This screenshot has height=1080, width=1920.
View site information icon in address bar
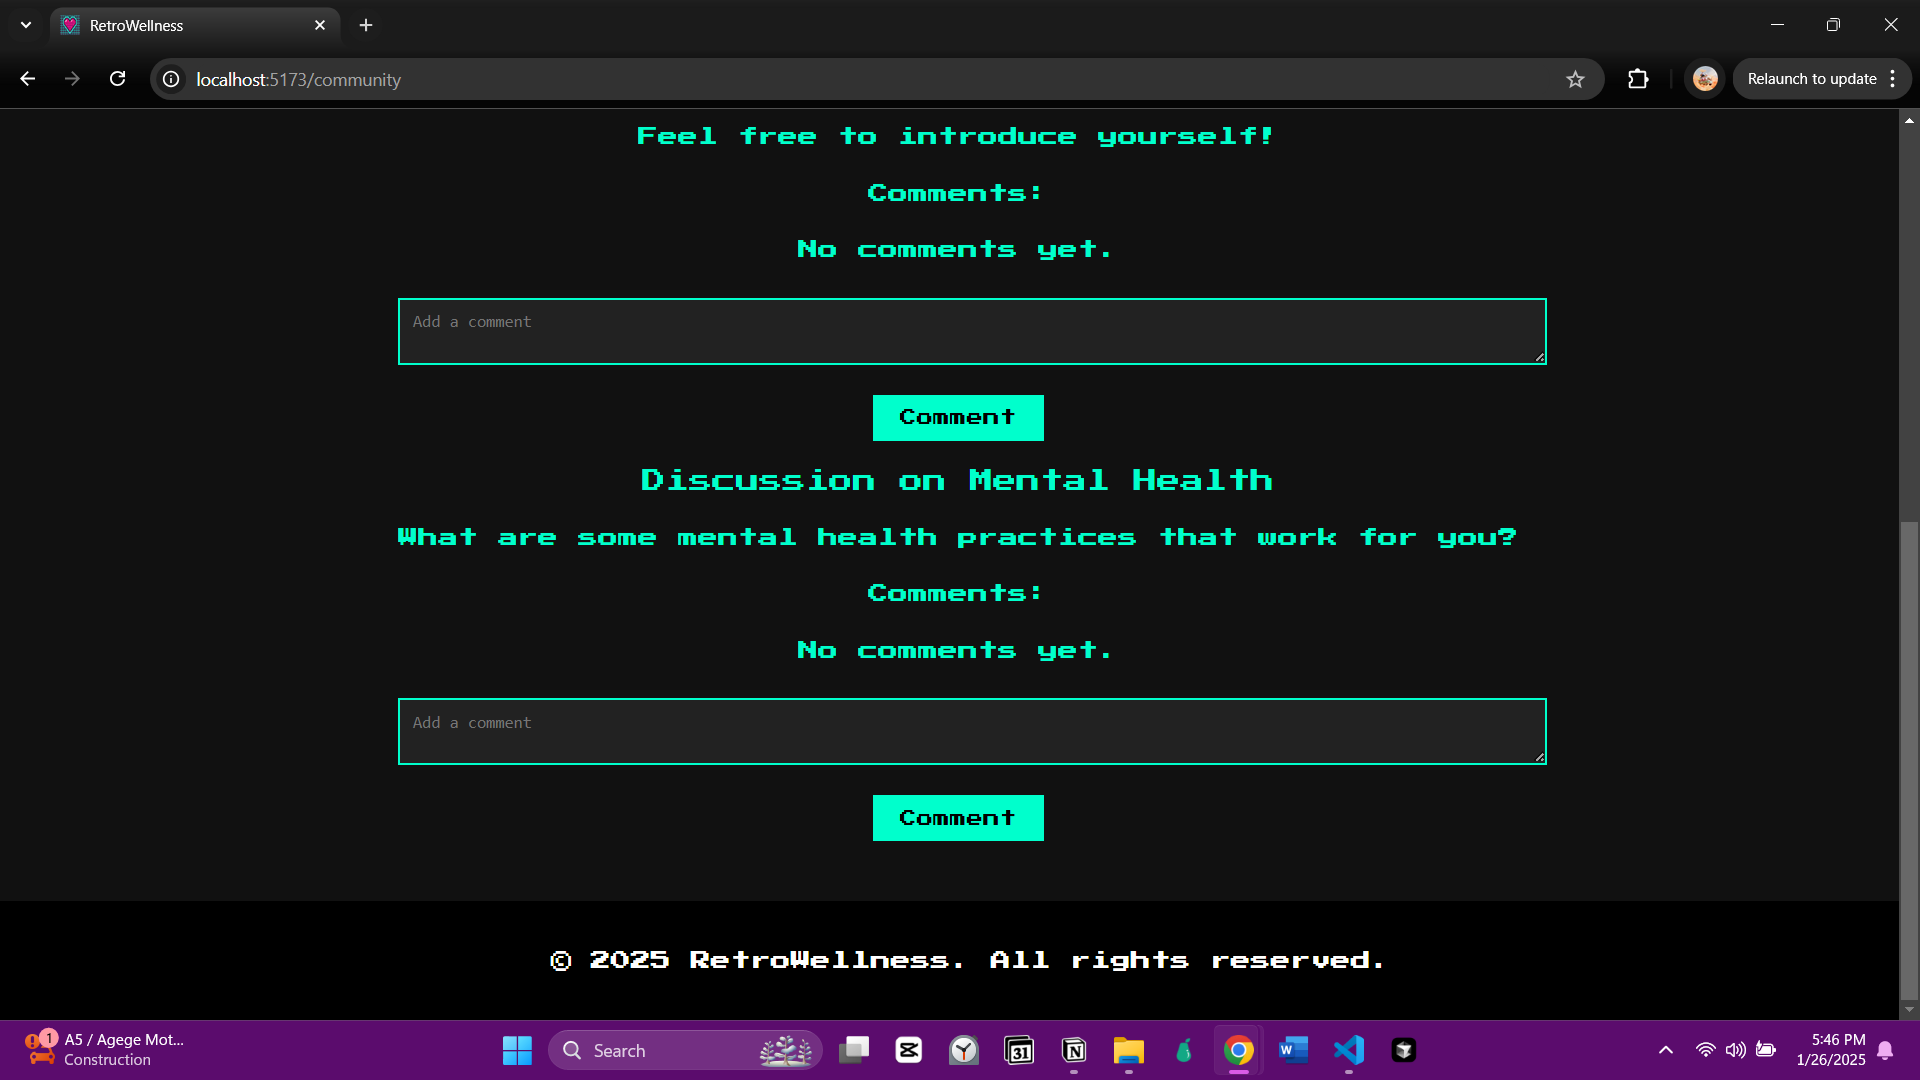coord(172,79)
